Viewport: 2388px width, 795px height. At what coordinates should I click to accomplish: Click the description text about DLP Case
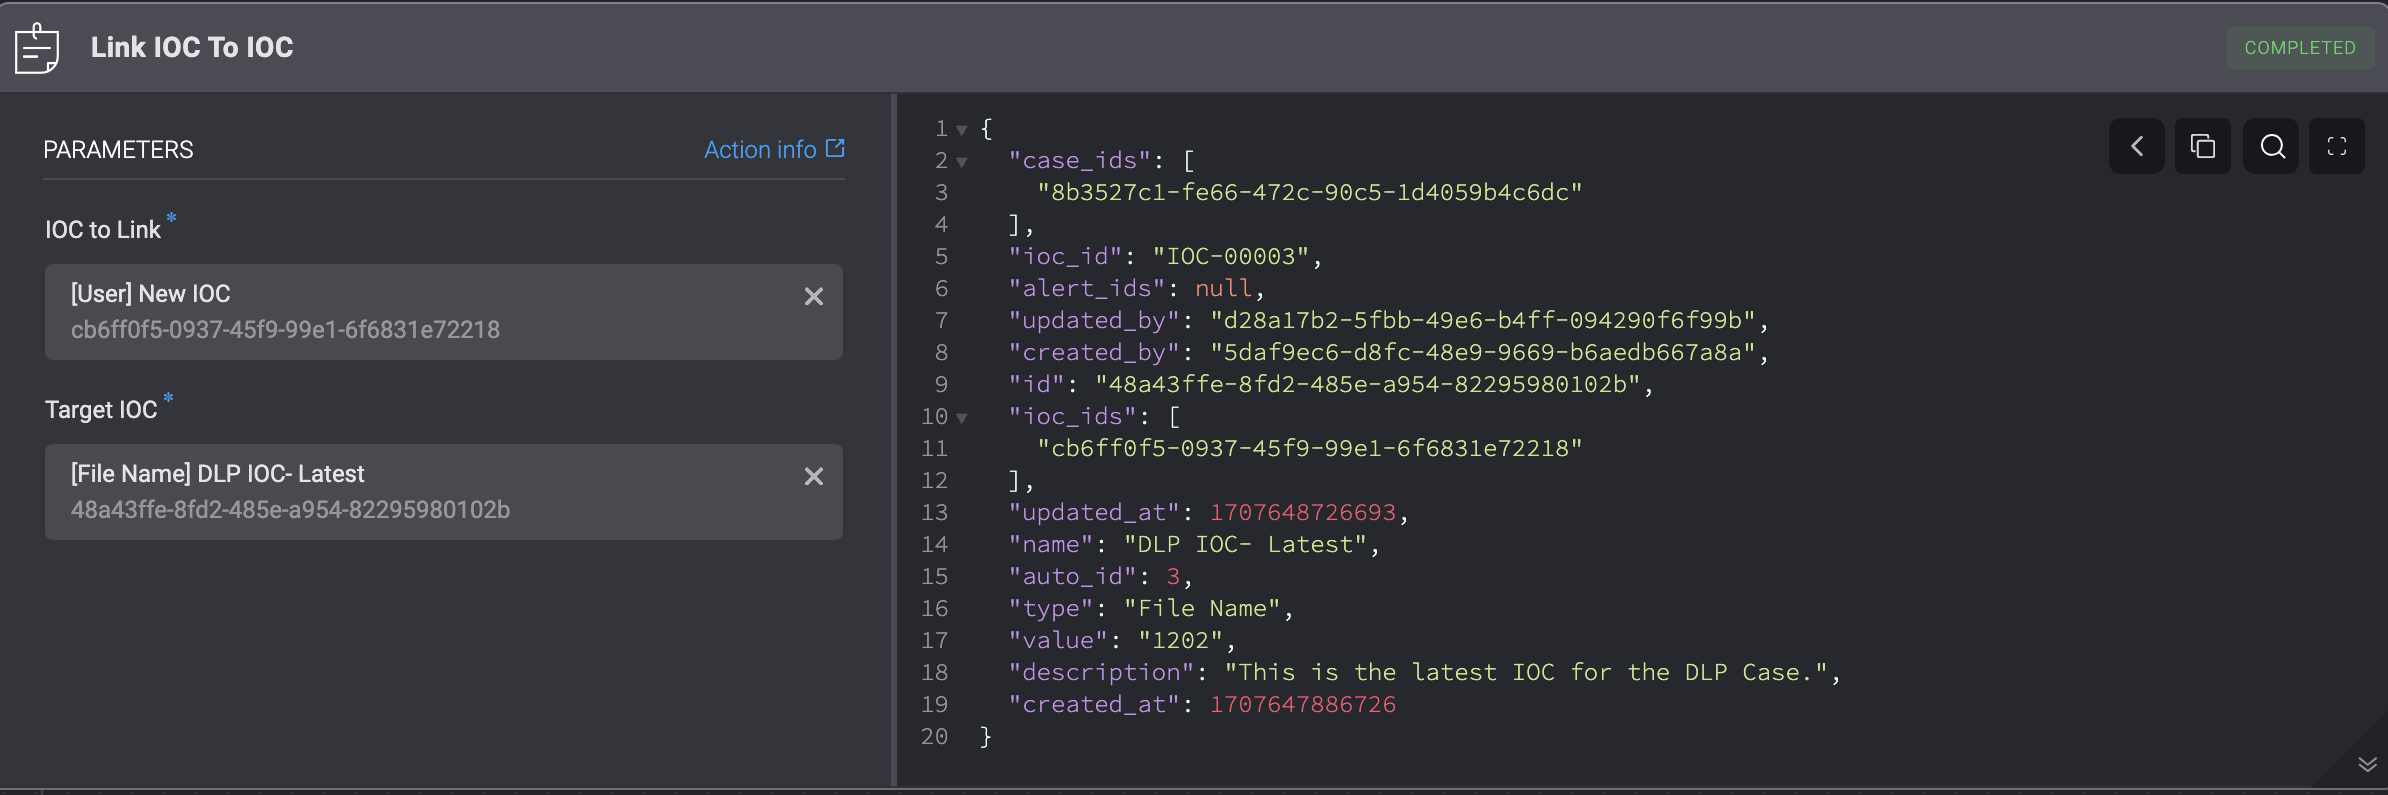tap(1527, 672)
